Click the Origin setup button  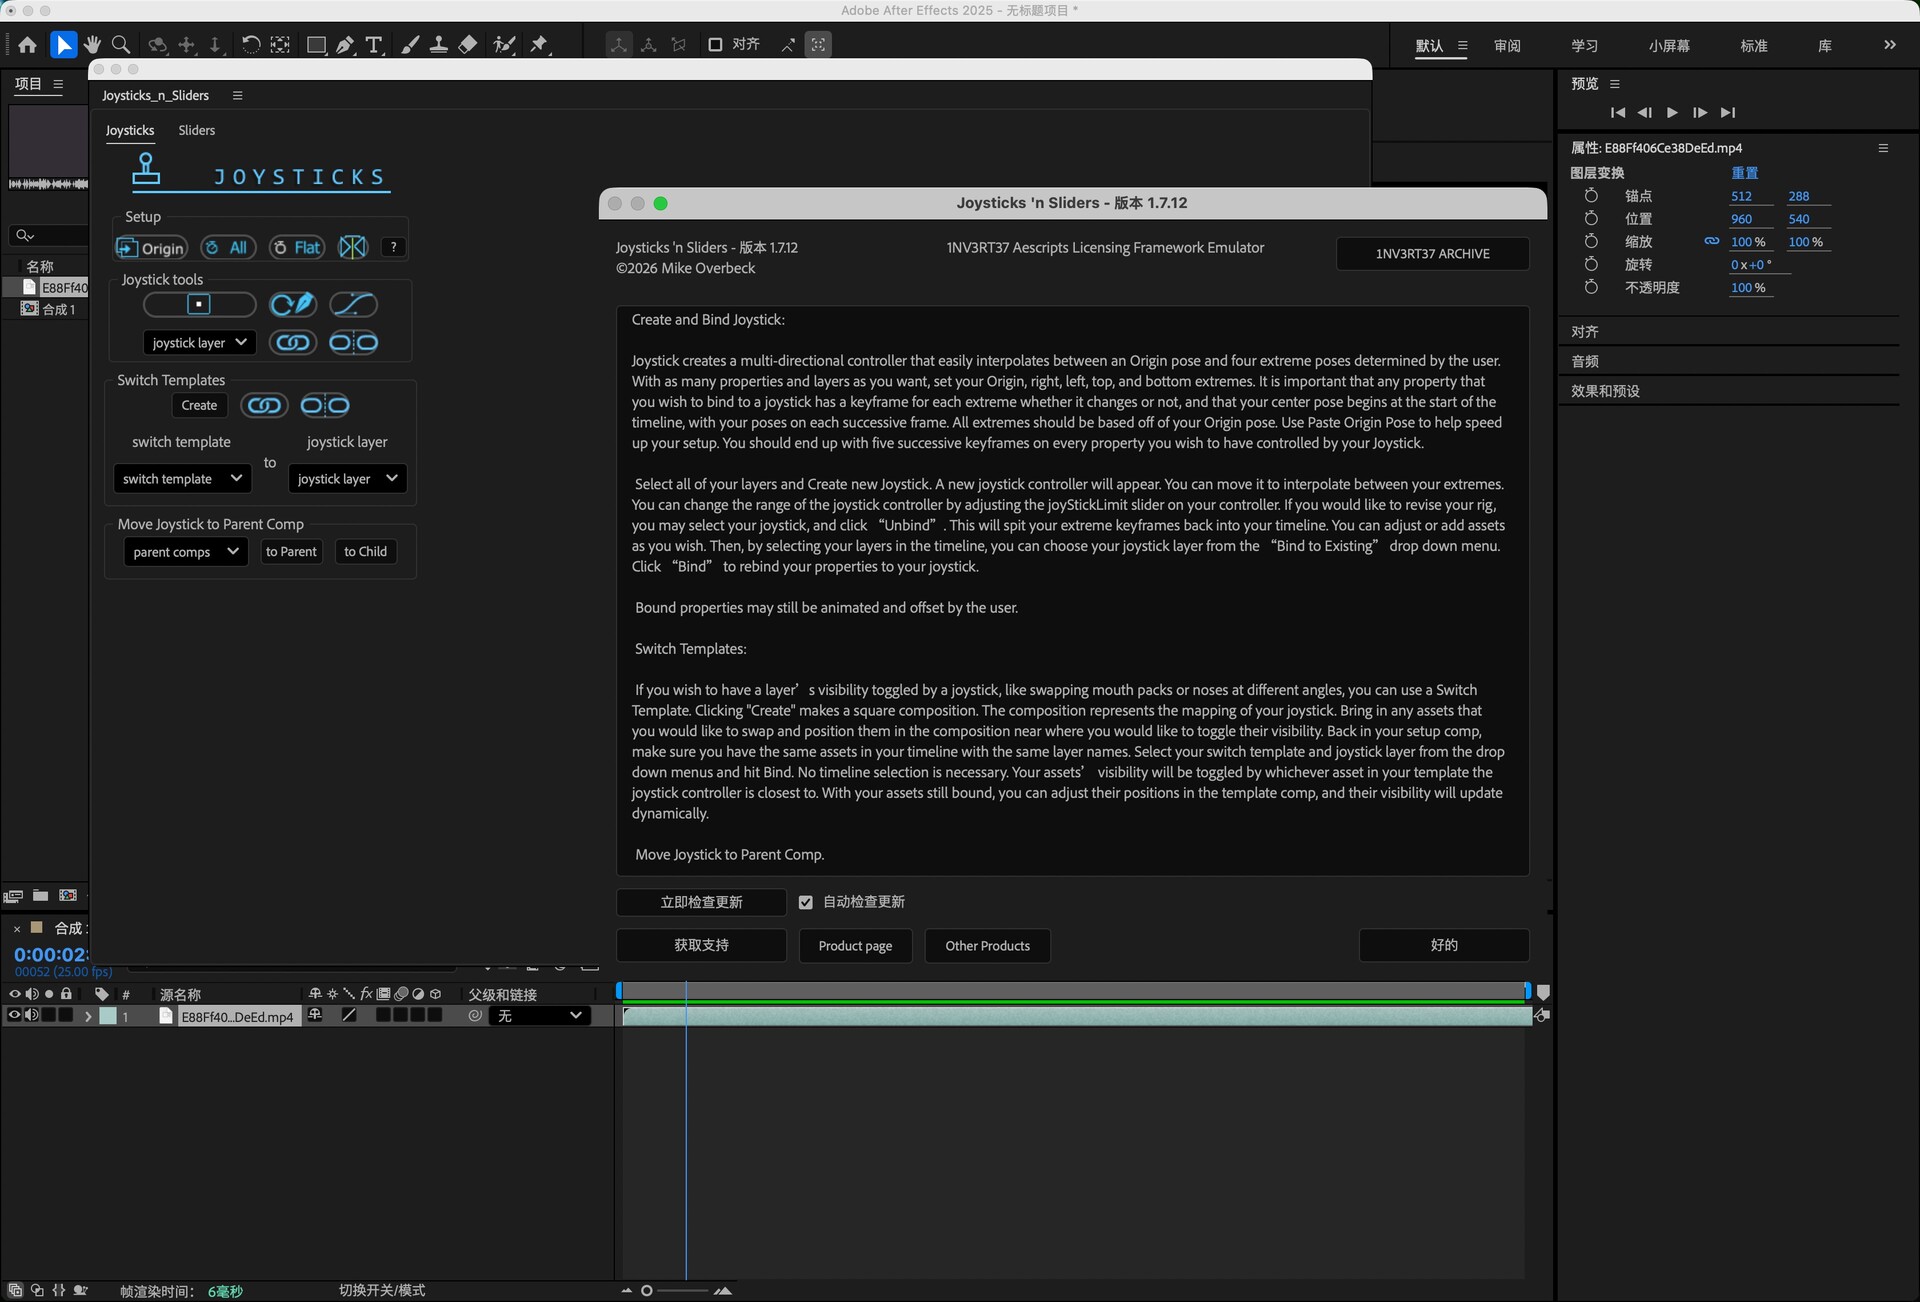151,248
